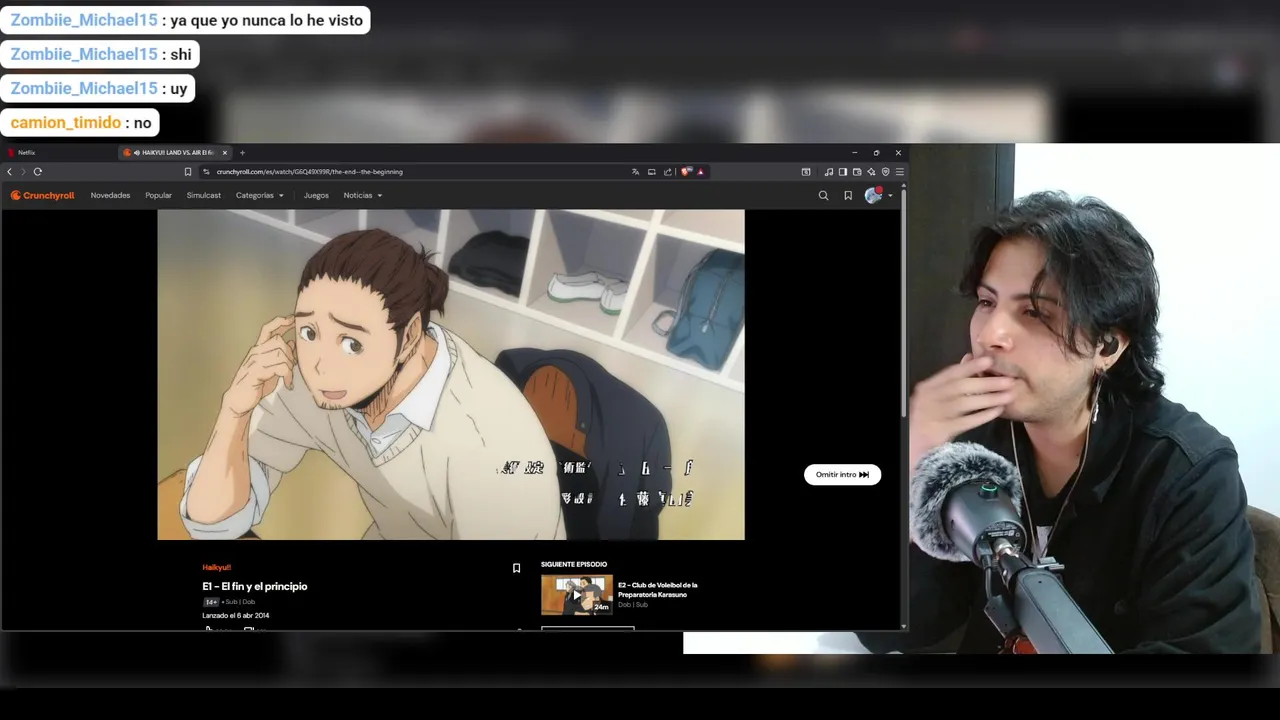Open the Simulcast menu item

pos(204,196)
